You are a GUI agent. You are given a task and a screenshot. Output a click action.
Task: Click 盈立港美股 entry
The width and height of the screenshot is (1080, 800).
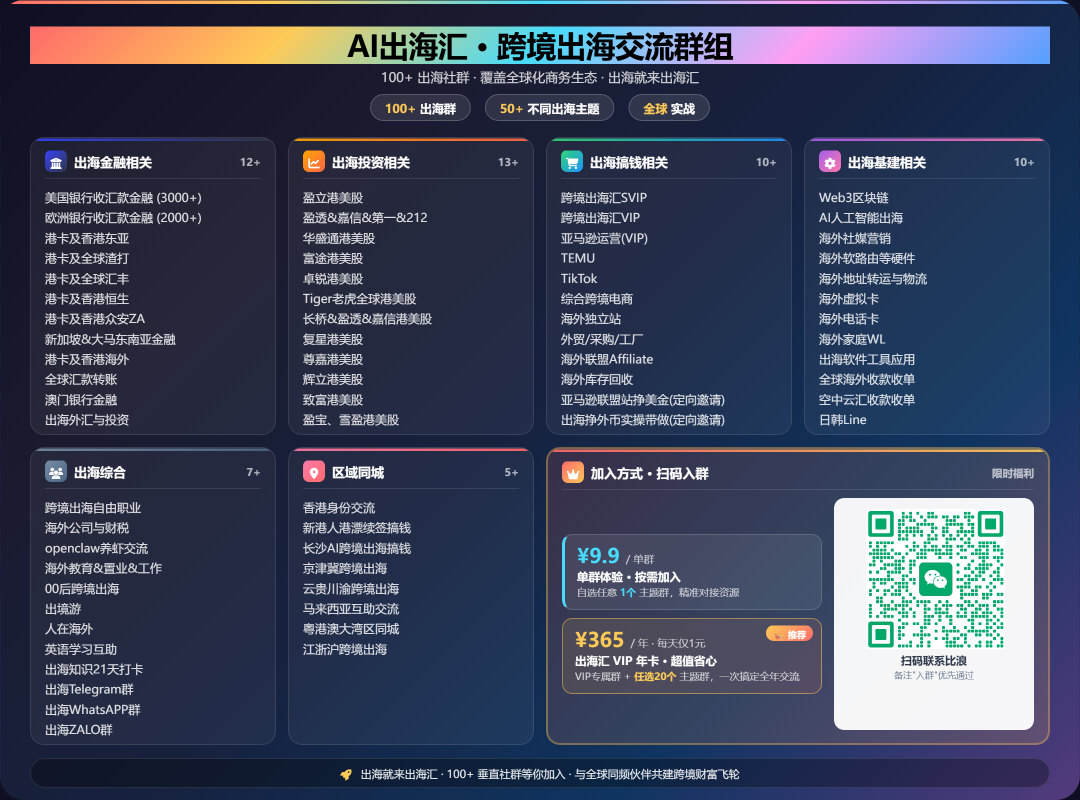pyautogui.click(x=333, y=198)
